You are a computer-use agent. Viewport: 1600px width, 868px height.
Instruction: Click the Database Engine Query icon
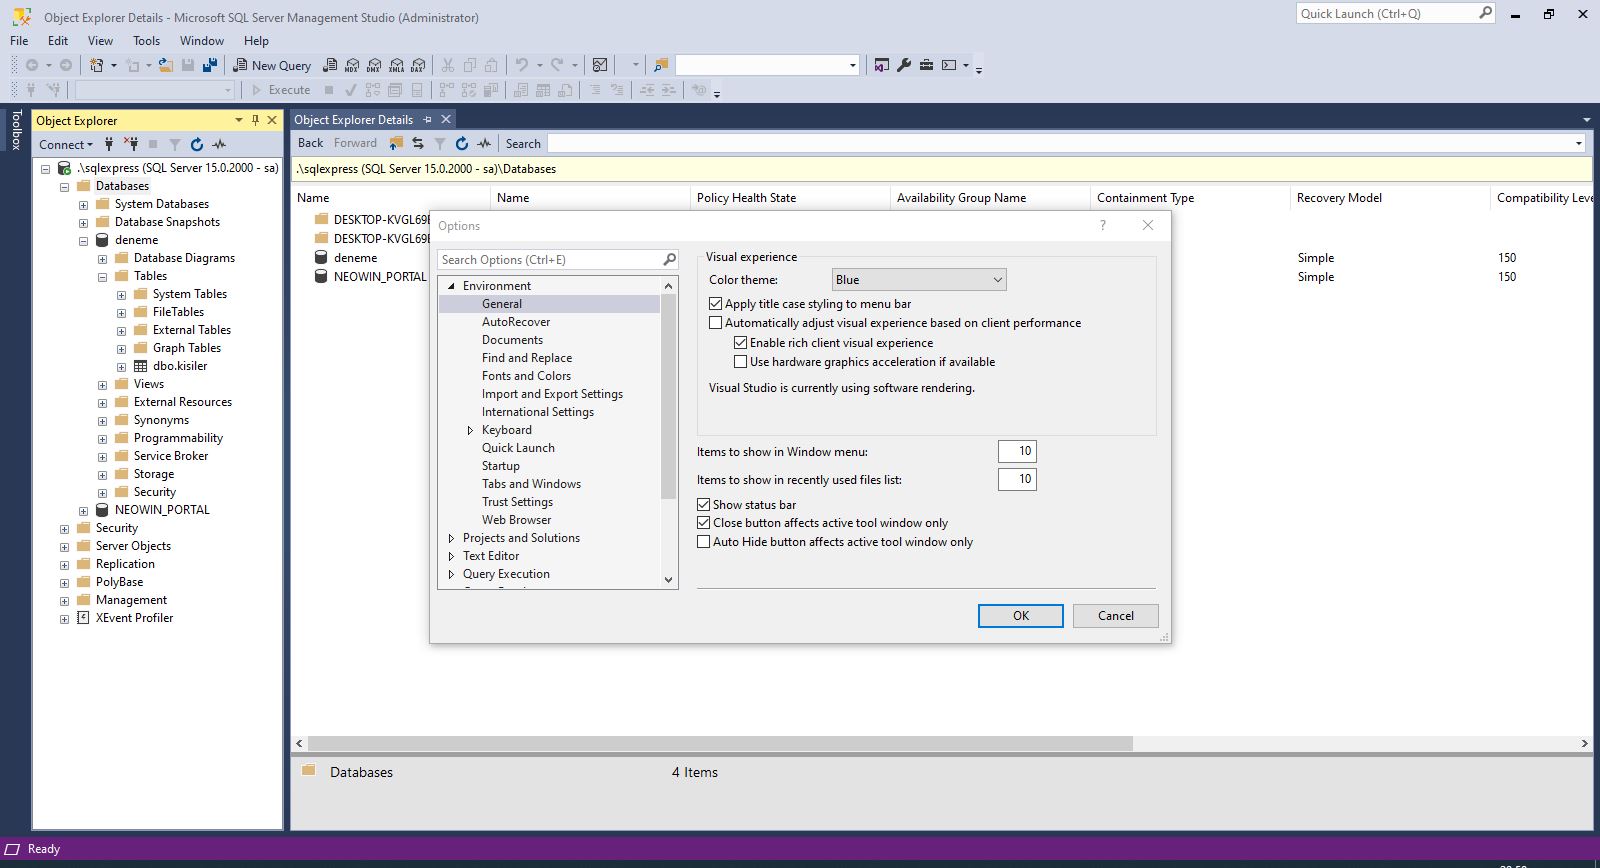pos(329,65)
